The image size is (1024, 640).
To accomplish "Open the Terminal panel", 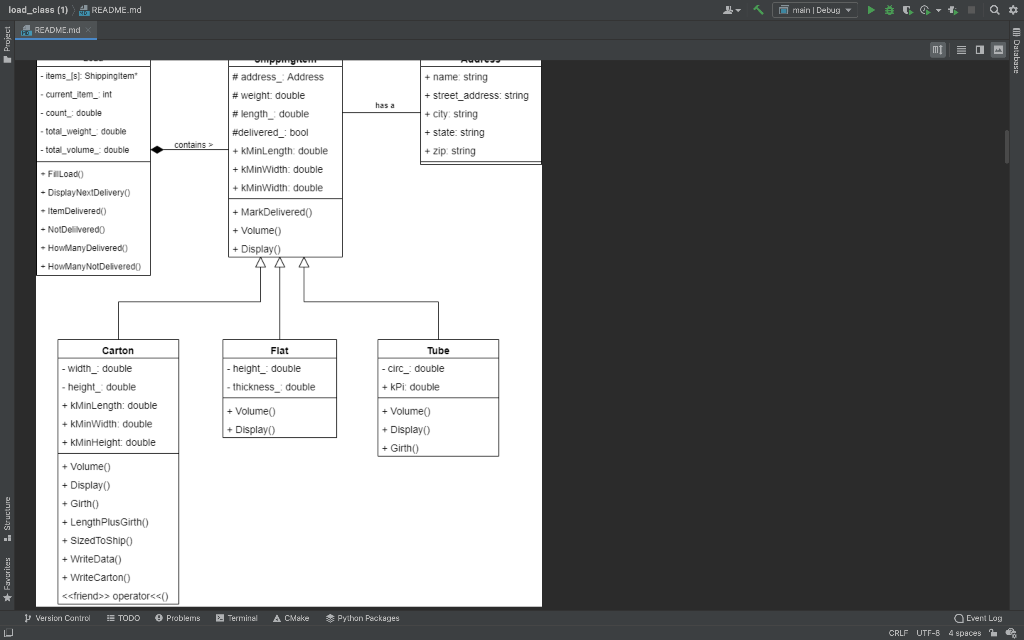I will (x=236, y=618).
